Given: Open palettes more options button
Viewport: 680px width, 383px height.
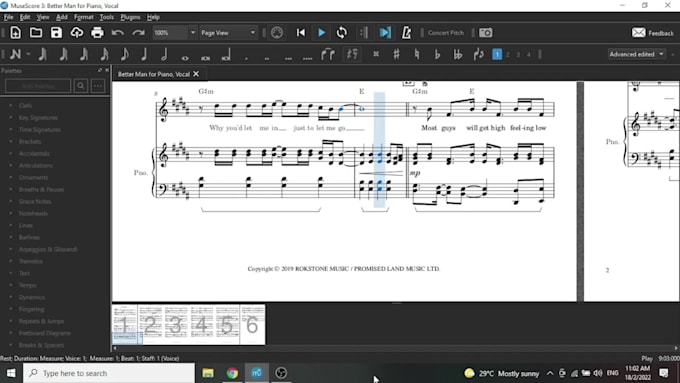Looking at the screenshot, I should point(98,86).
